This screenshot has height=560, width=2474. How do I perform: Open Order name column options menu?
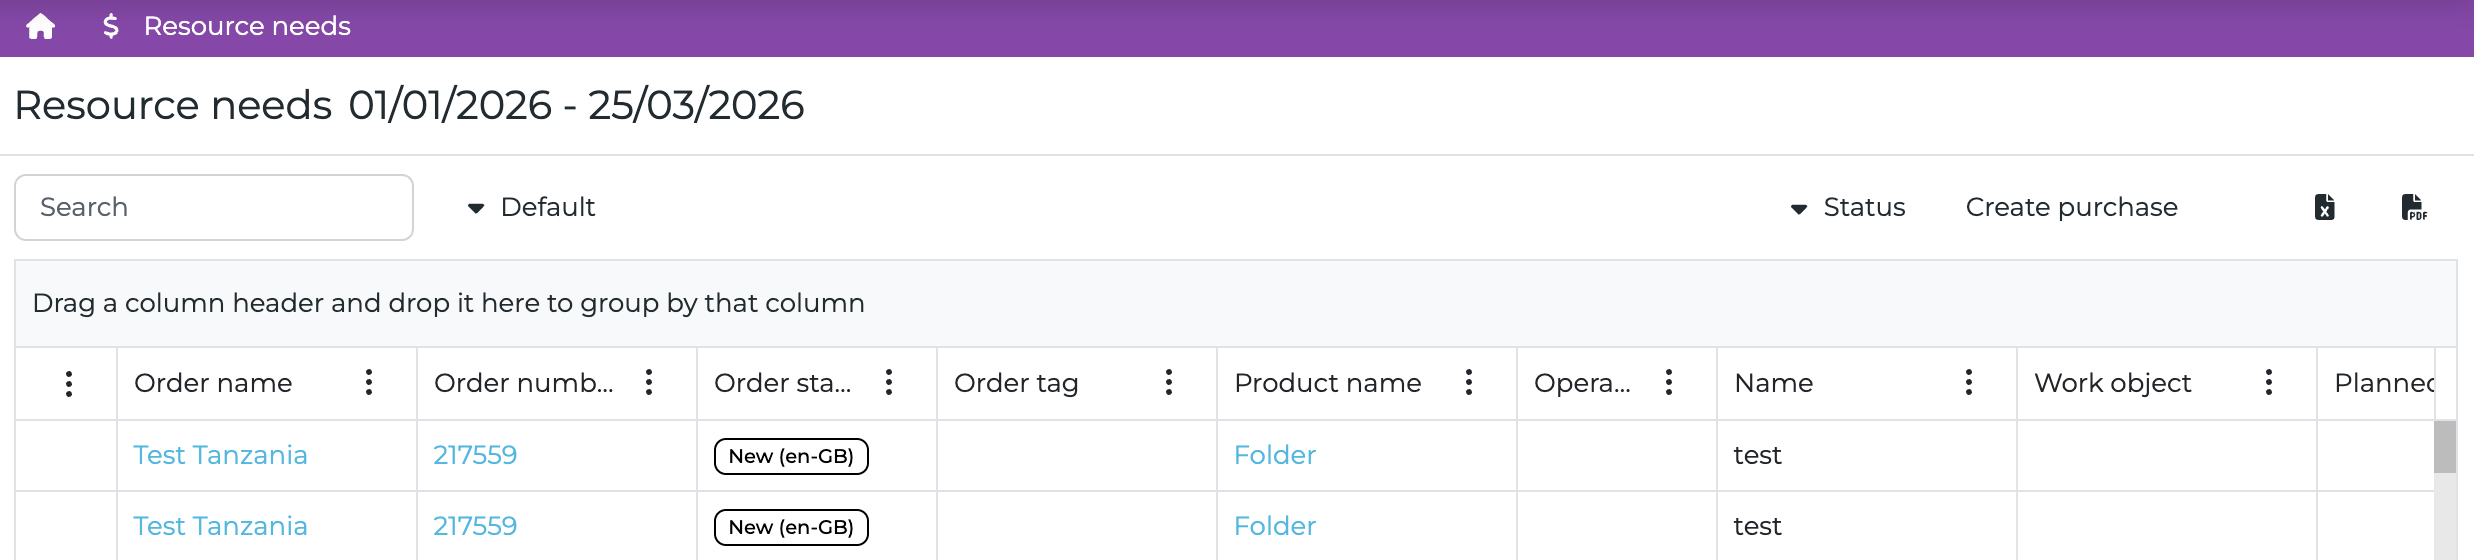coord(369,382)
